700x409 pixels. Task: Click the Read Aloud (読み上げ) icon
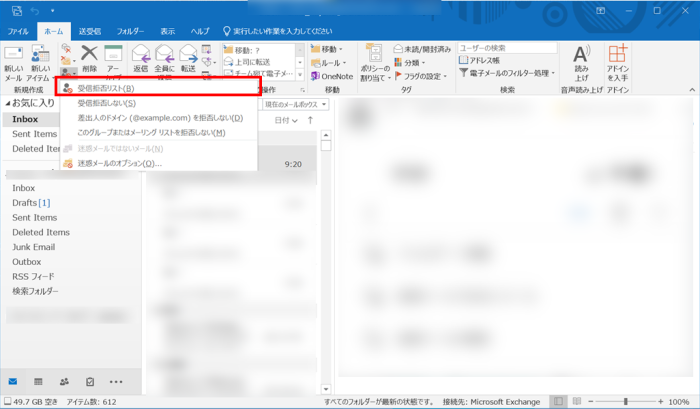[581, 62]
